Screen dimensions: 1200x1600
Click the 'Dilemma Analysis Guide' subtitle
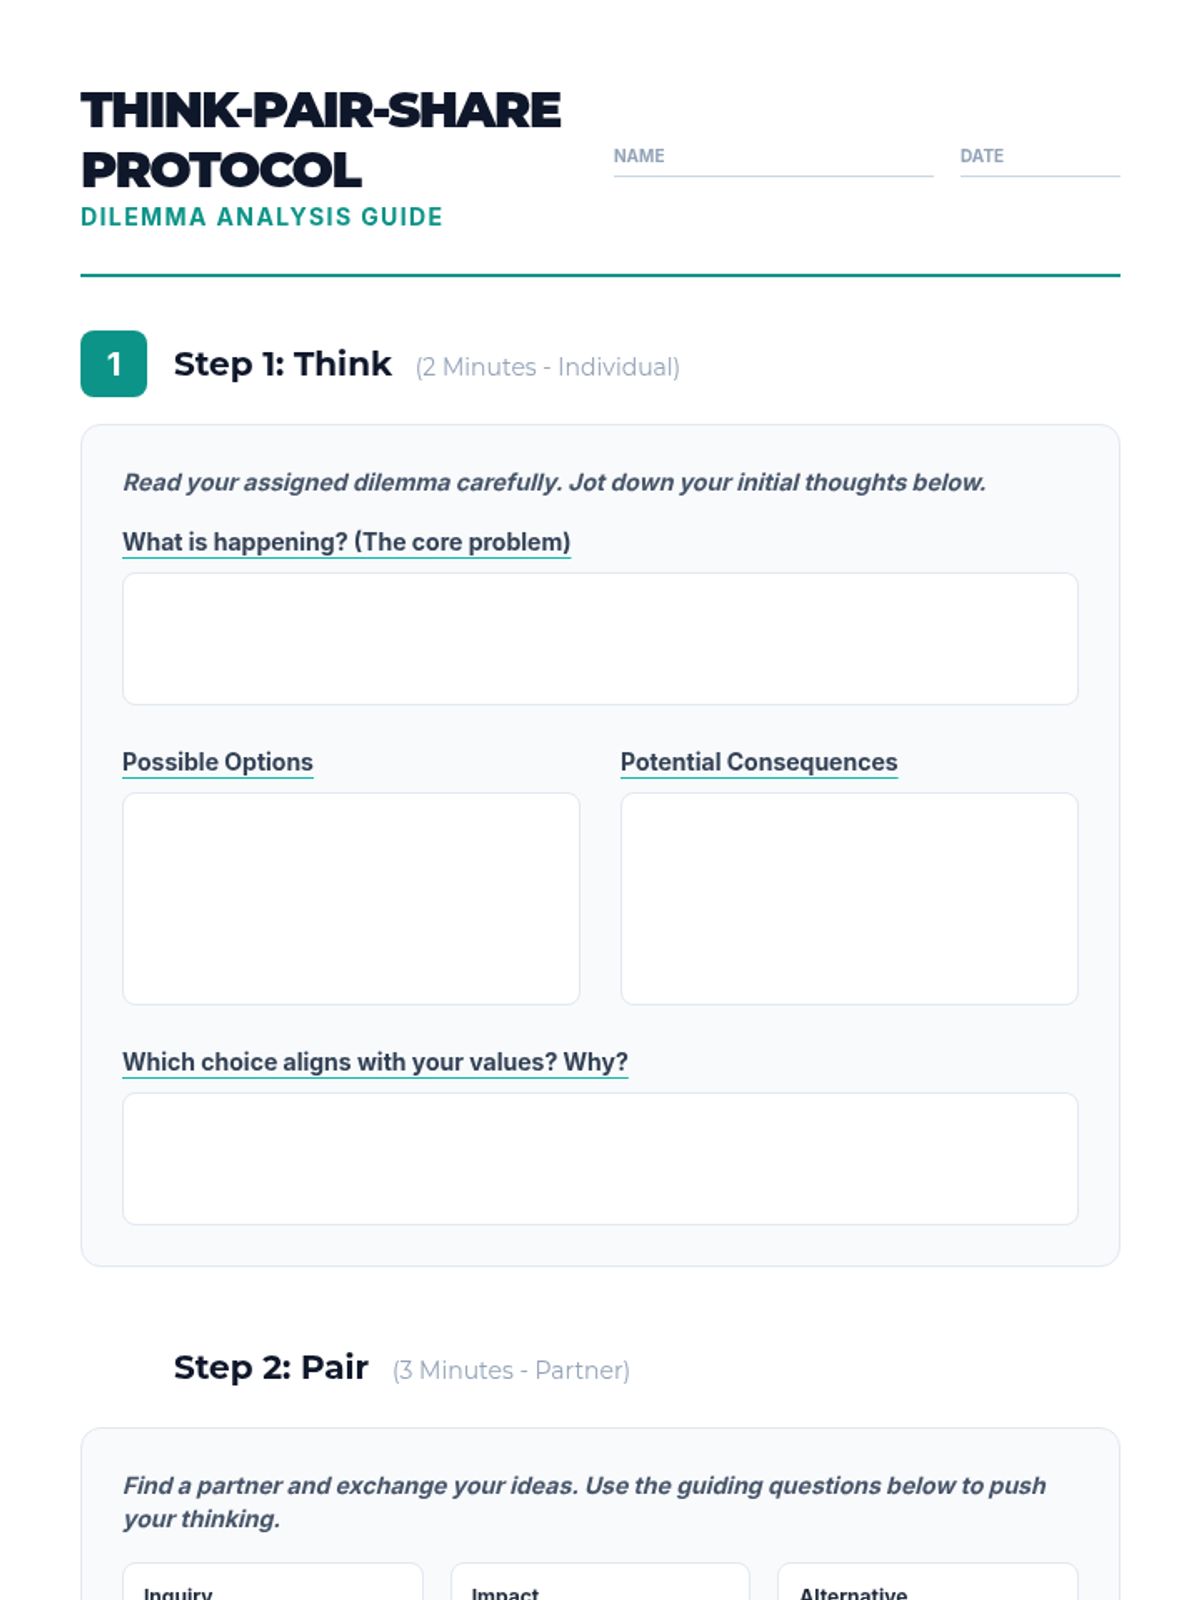pos(261,217)
